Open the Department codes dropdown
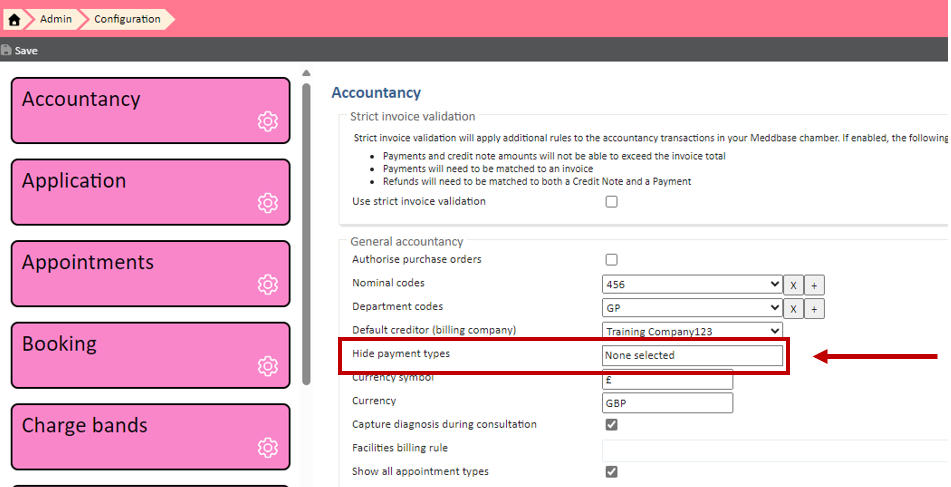 pyautogui.click(x=691, y=308)
